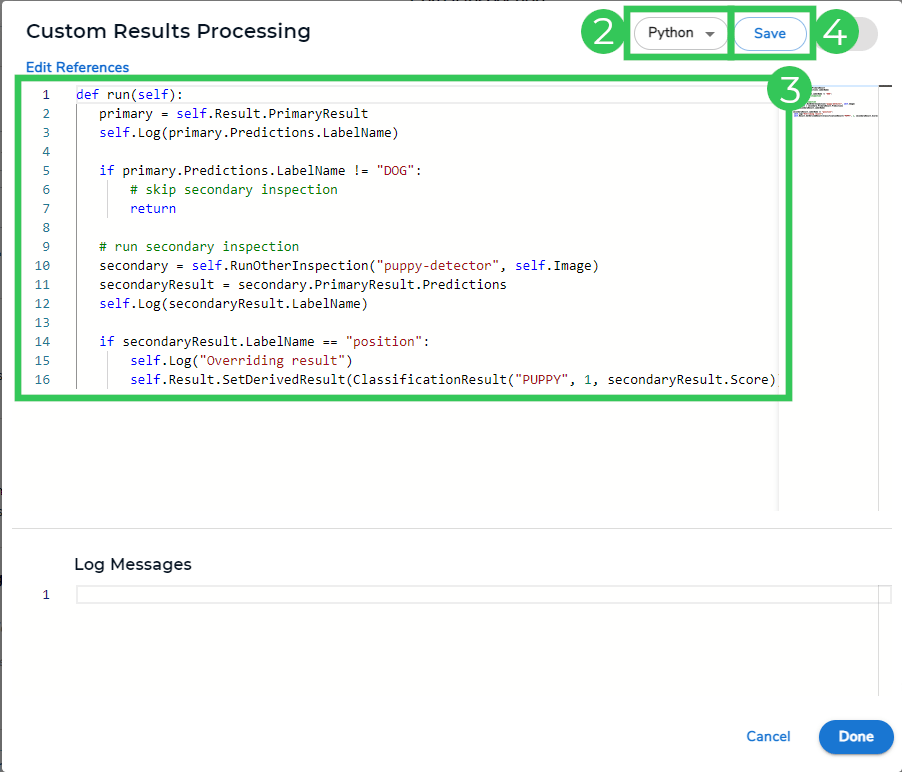902x772 pixels.
Task: Click the line 'primary = self.Result.PrimaryResult'
Action: click(x=233, y=113)
